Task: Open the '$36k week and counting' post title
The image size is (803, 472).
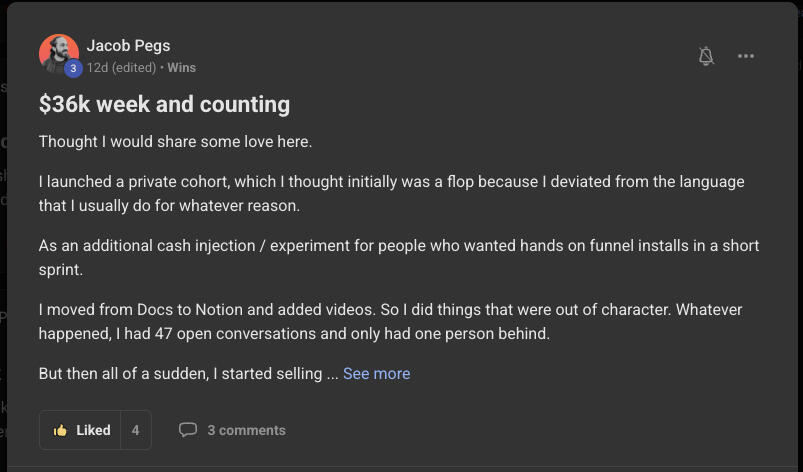Action: tap(164, 104)
